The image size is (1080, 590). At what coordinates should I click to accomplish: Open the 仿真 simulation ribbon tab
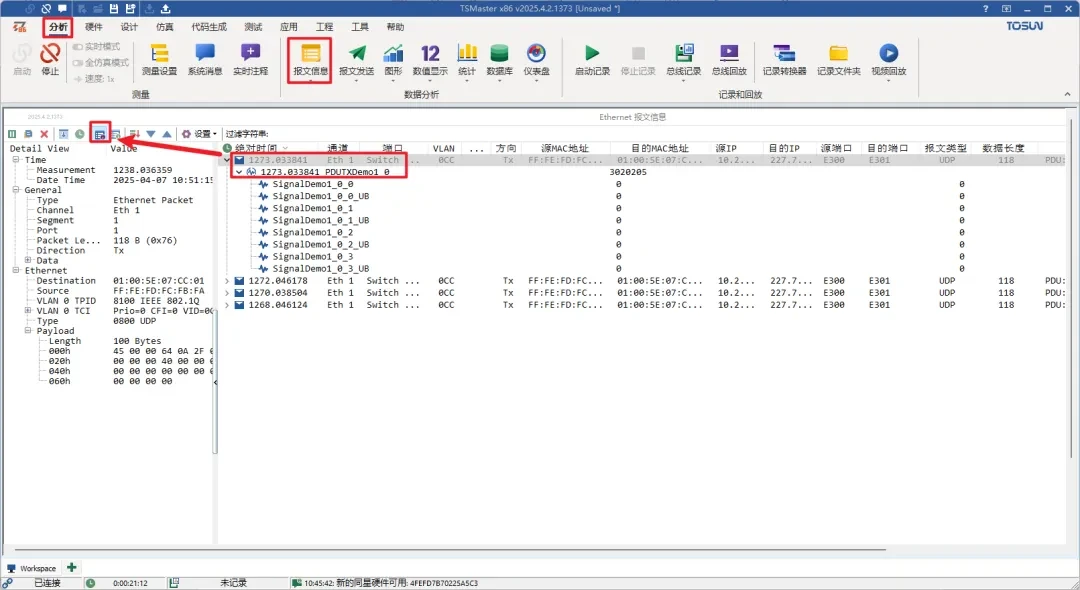pos(164,27)
